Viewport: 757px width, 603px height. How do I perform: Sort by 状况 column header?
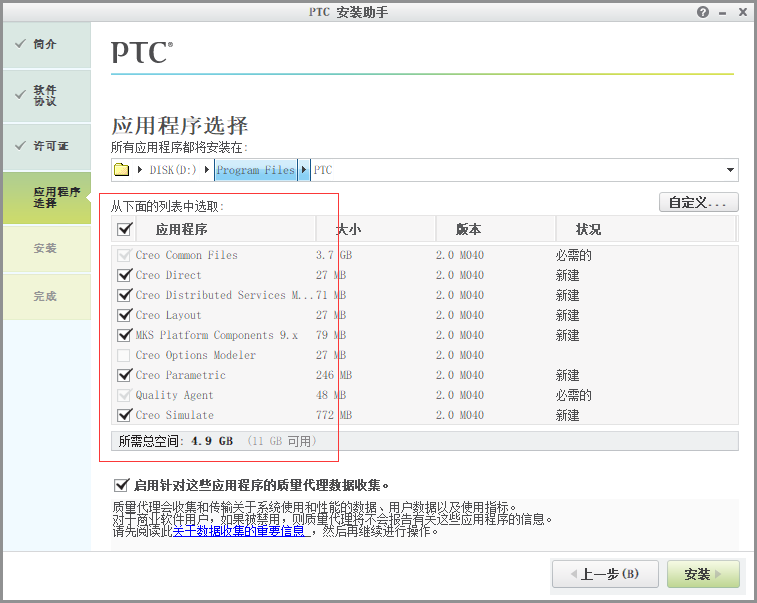[x=645, y=229]
